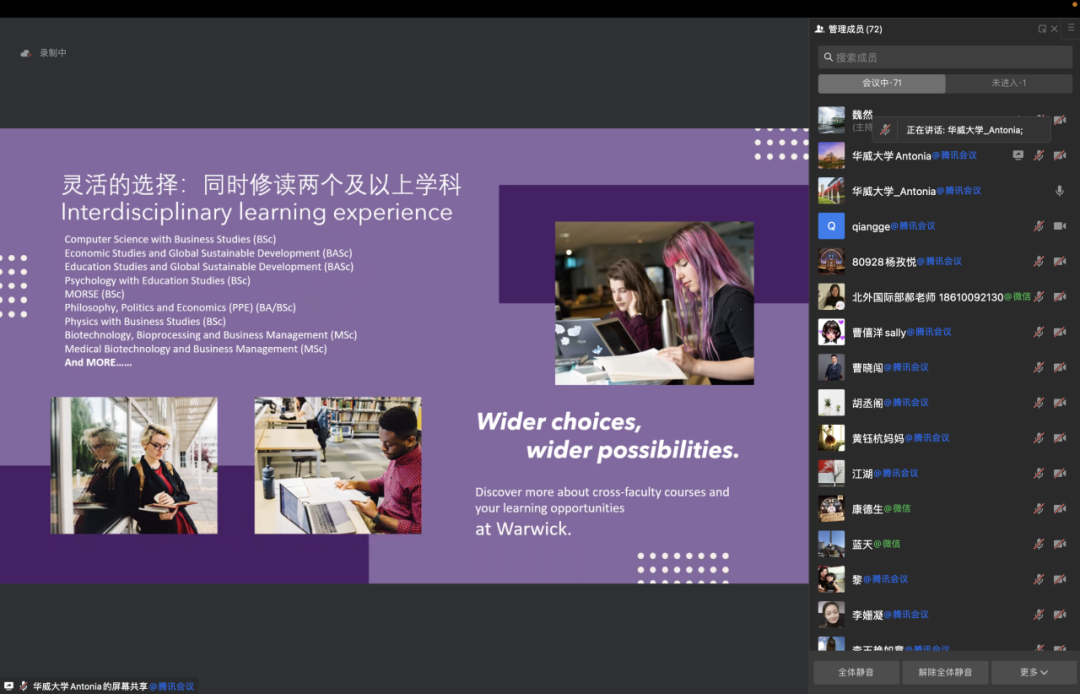This screenshot has width=1080, height=694.
Task: Click muted mic icon beside 的屏幕共享 label
Action: click(x=23, y=686)
